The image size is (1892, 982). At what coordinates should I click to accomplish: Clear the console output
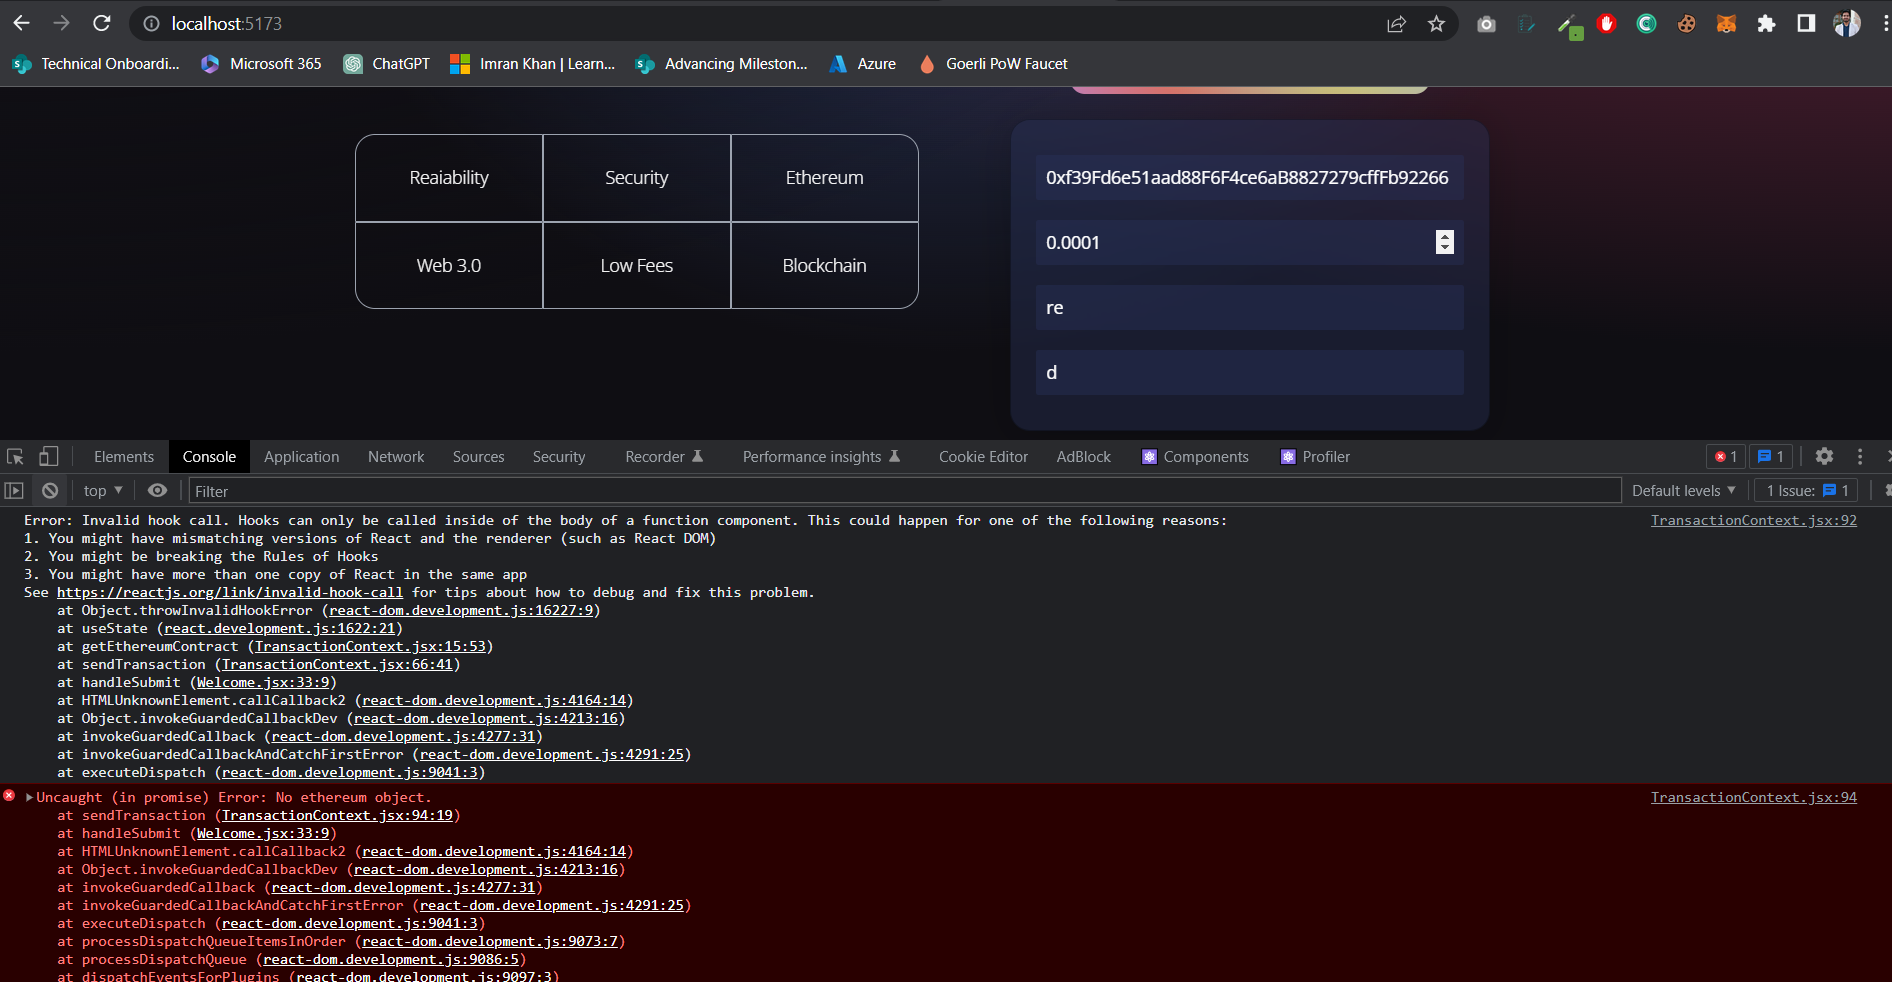pyautogui.click(x=50, y=491)
